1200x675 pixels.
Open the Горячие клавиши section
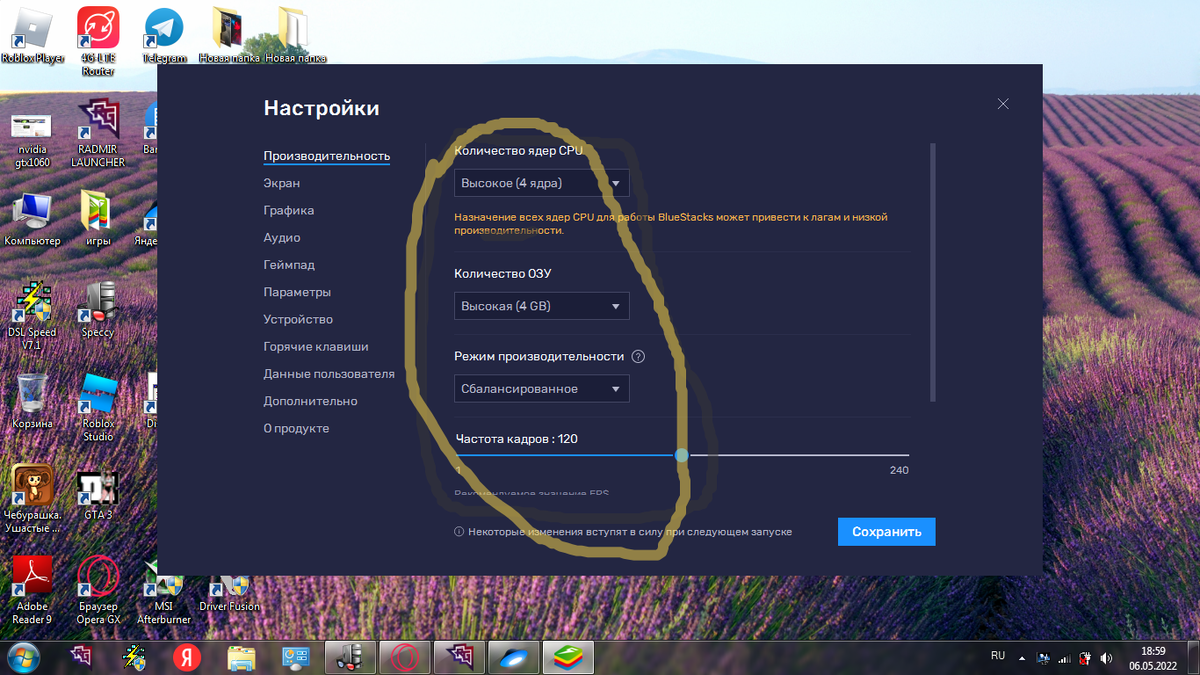[316, 346]
